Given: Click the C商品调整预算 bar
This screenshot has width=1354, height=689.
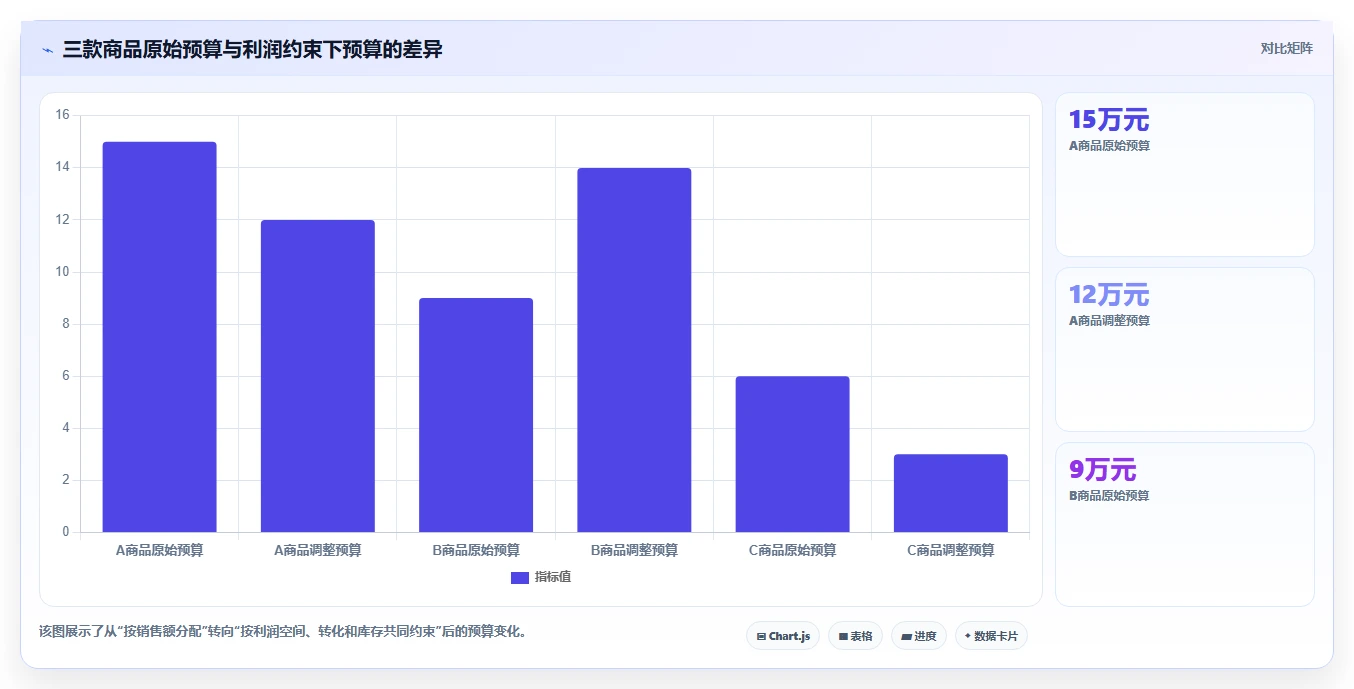Looking at the screenshot, I should click(x=951, y=493).
